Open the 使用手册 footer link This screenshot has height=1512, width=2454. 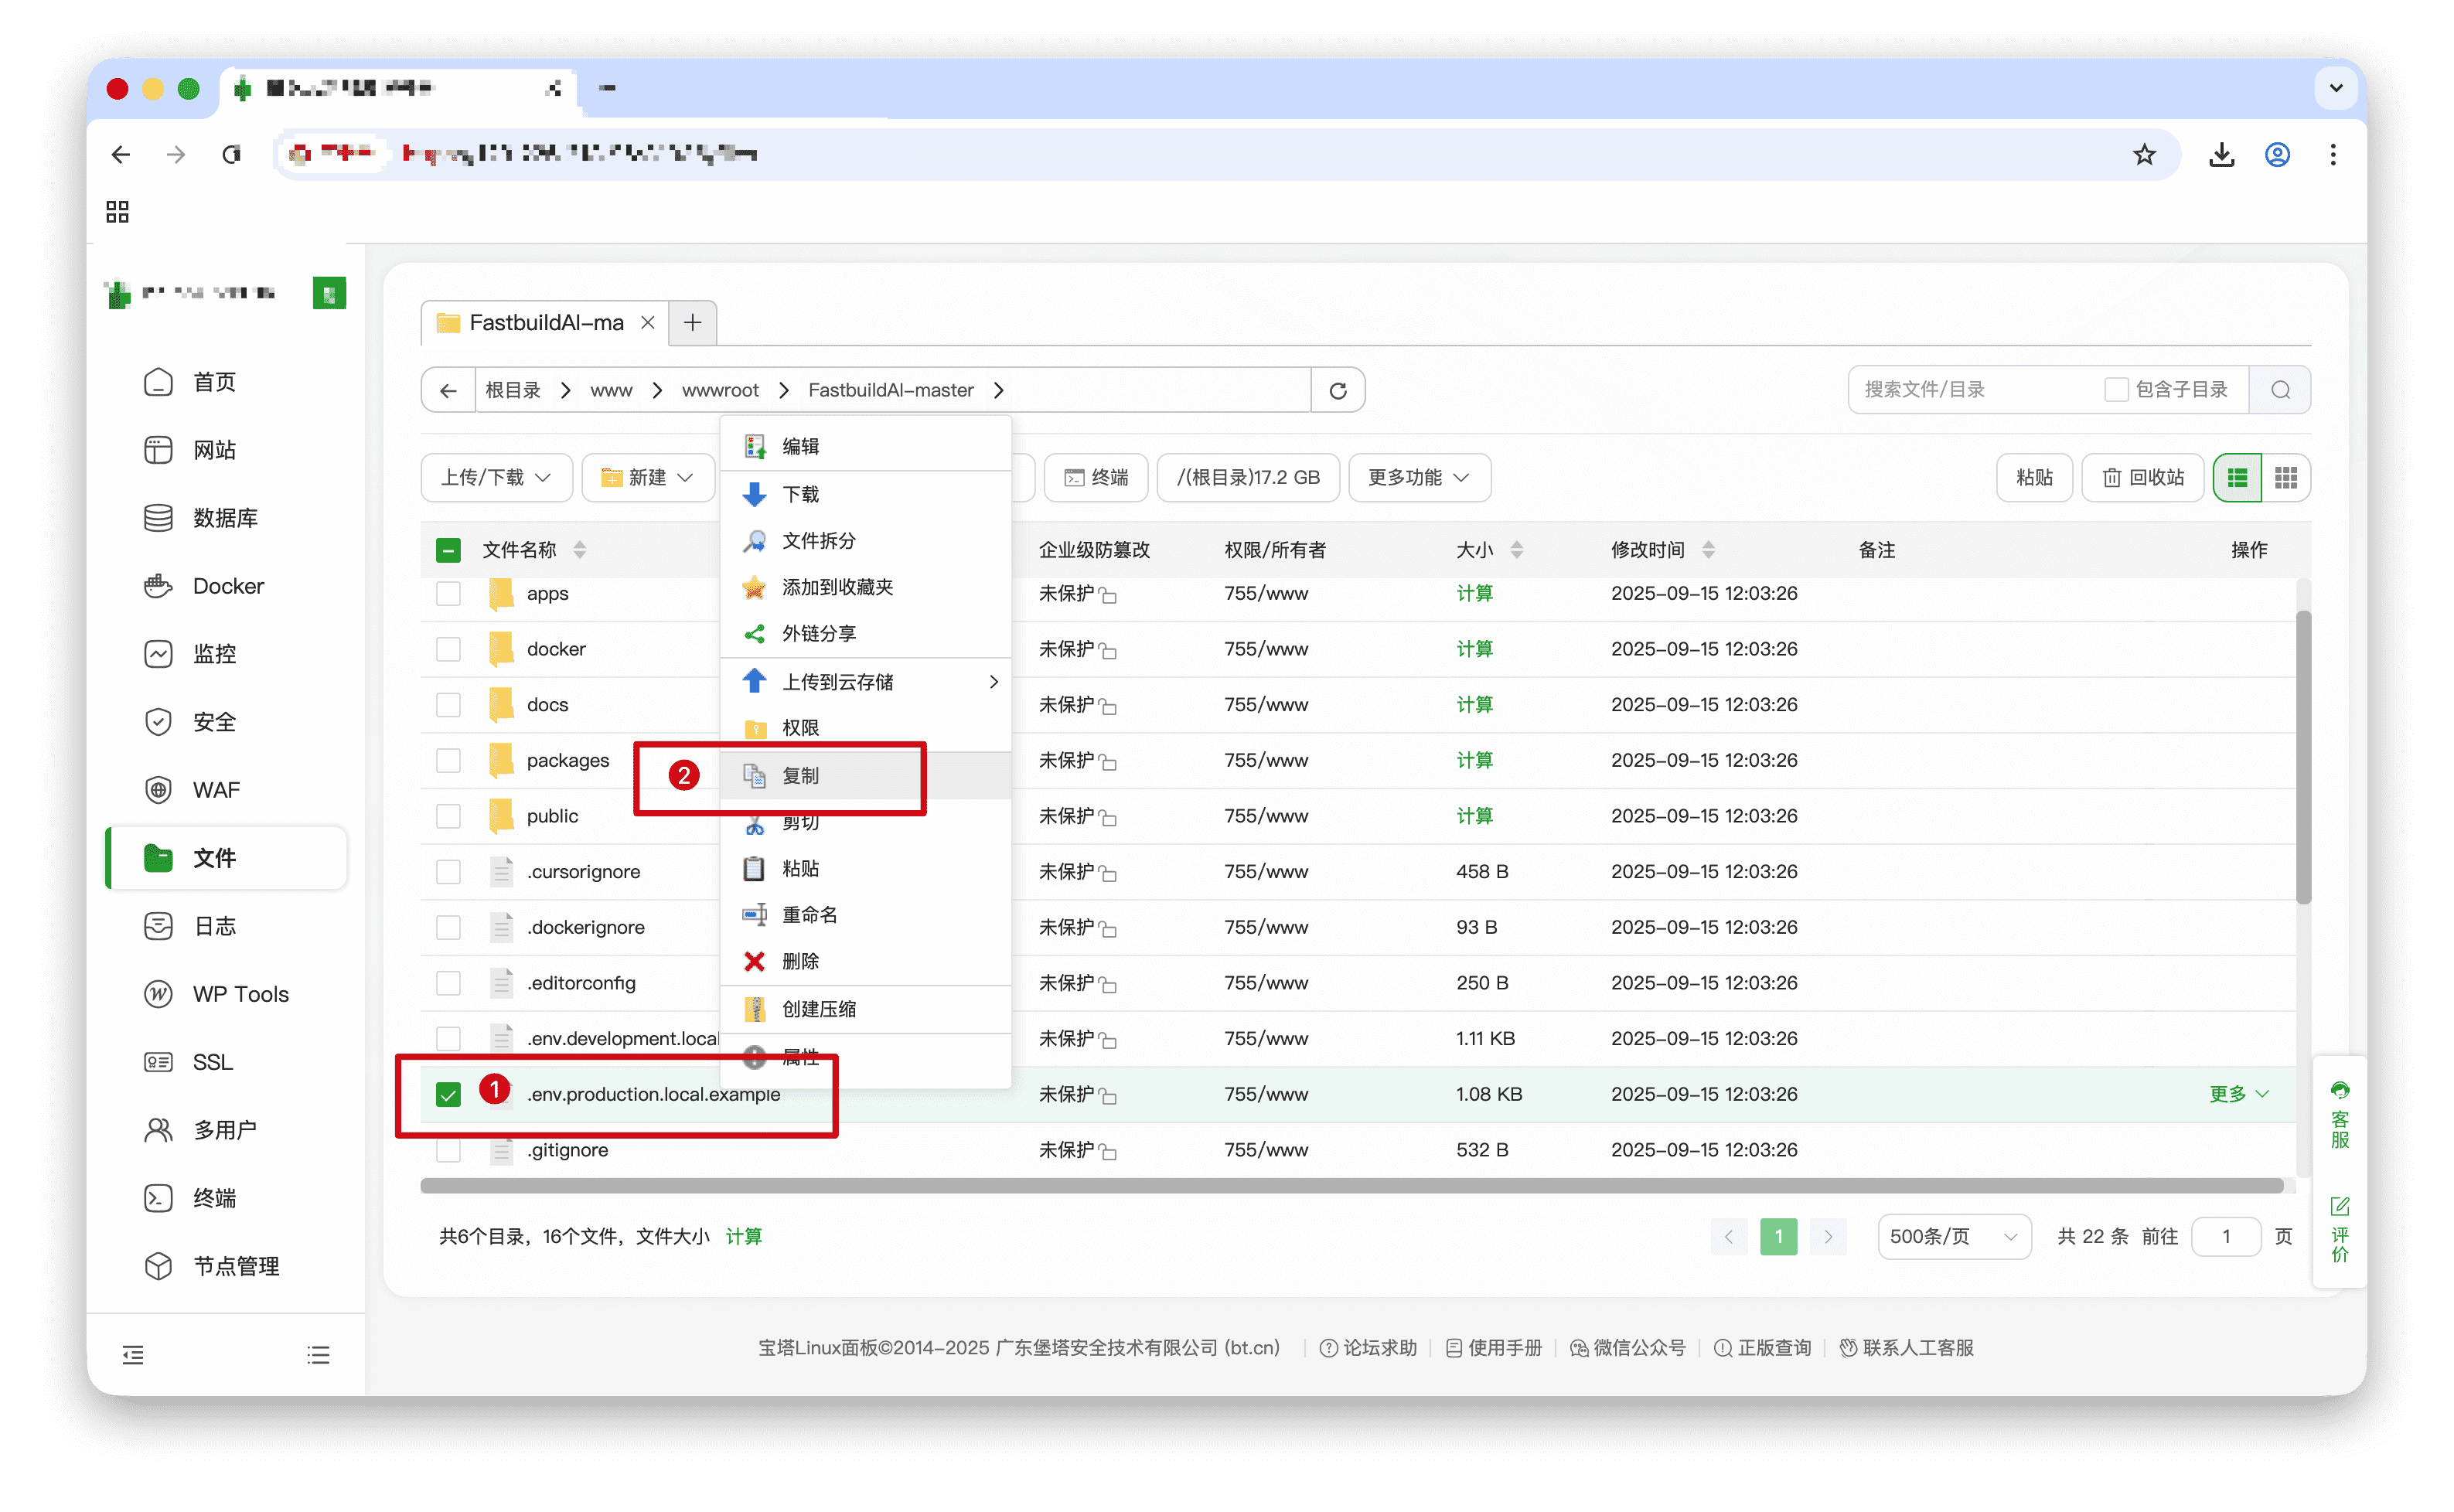click(1504, 1347)
